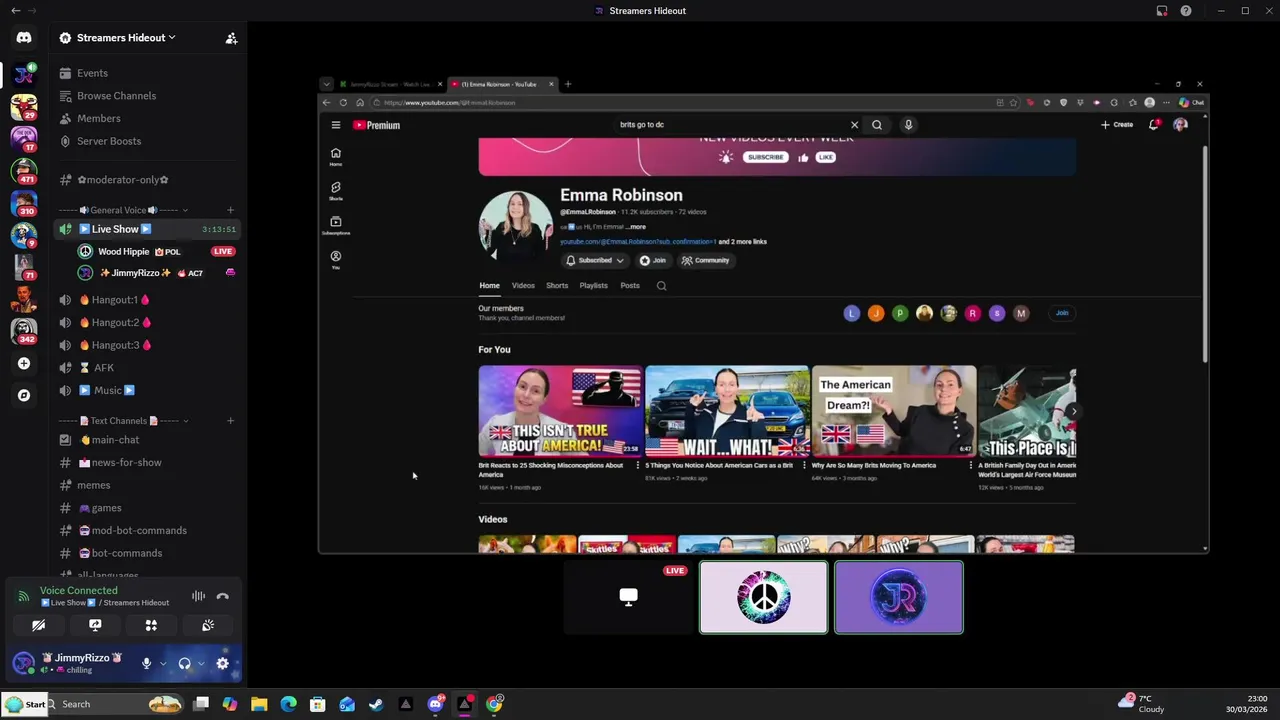This screenshot has width=1280, height=720.
Task: Open Browse Channels in Discord sidebar
Action: (x=116, y=96)
